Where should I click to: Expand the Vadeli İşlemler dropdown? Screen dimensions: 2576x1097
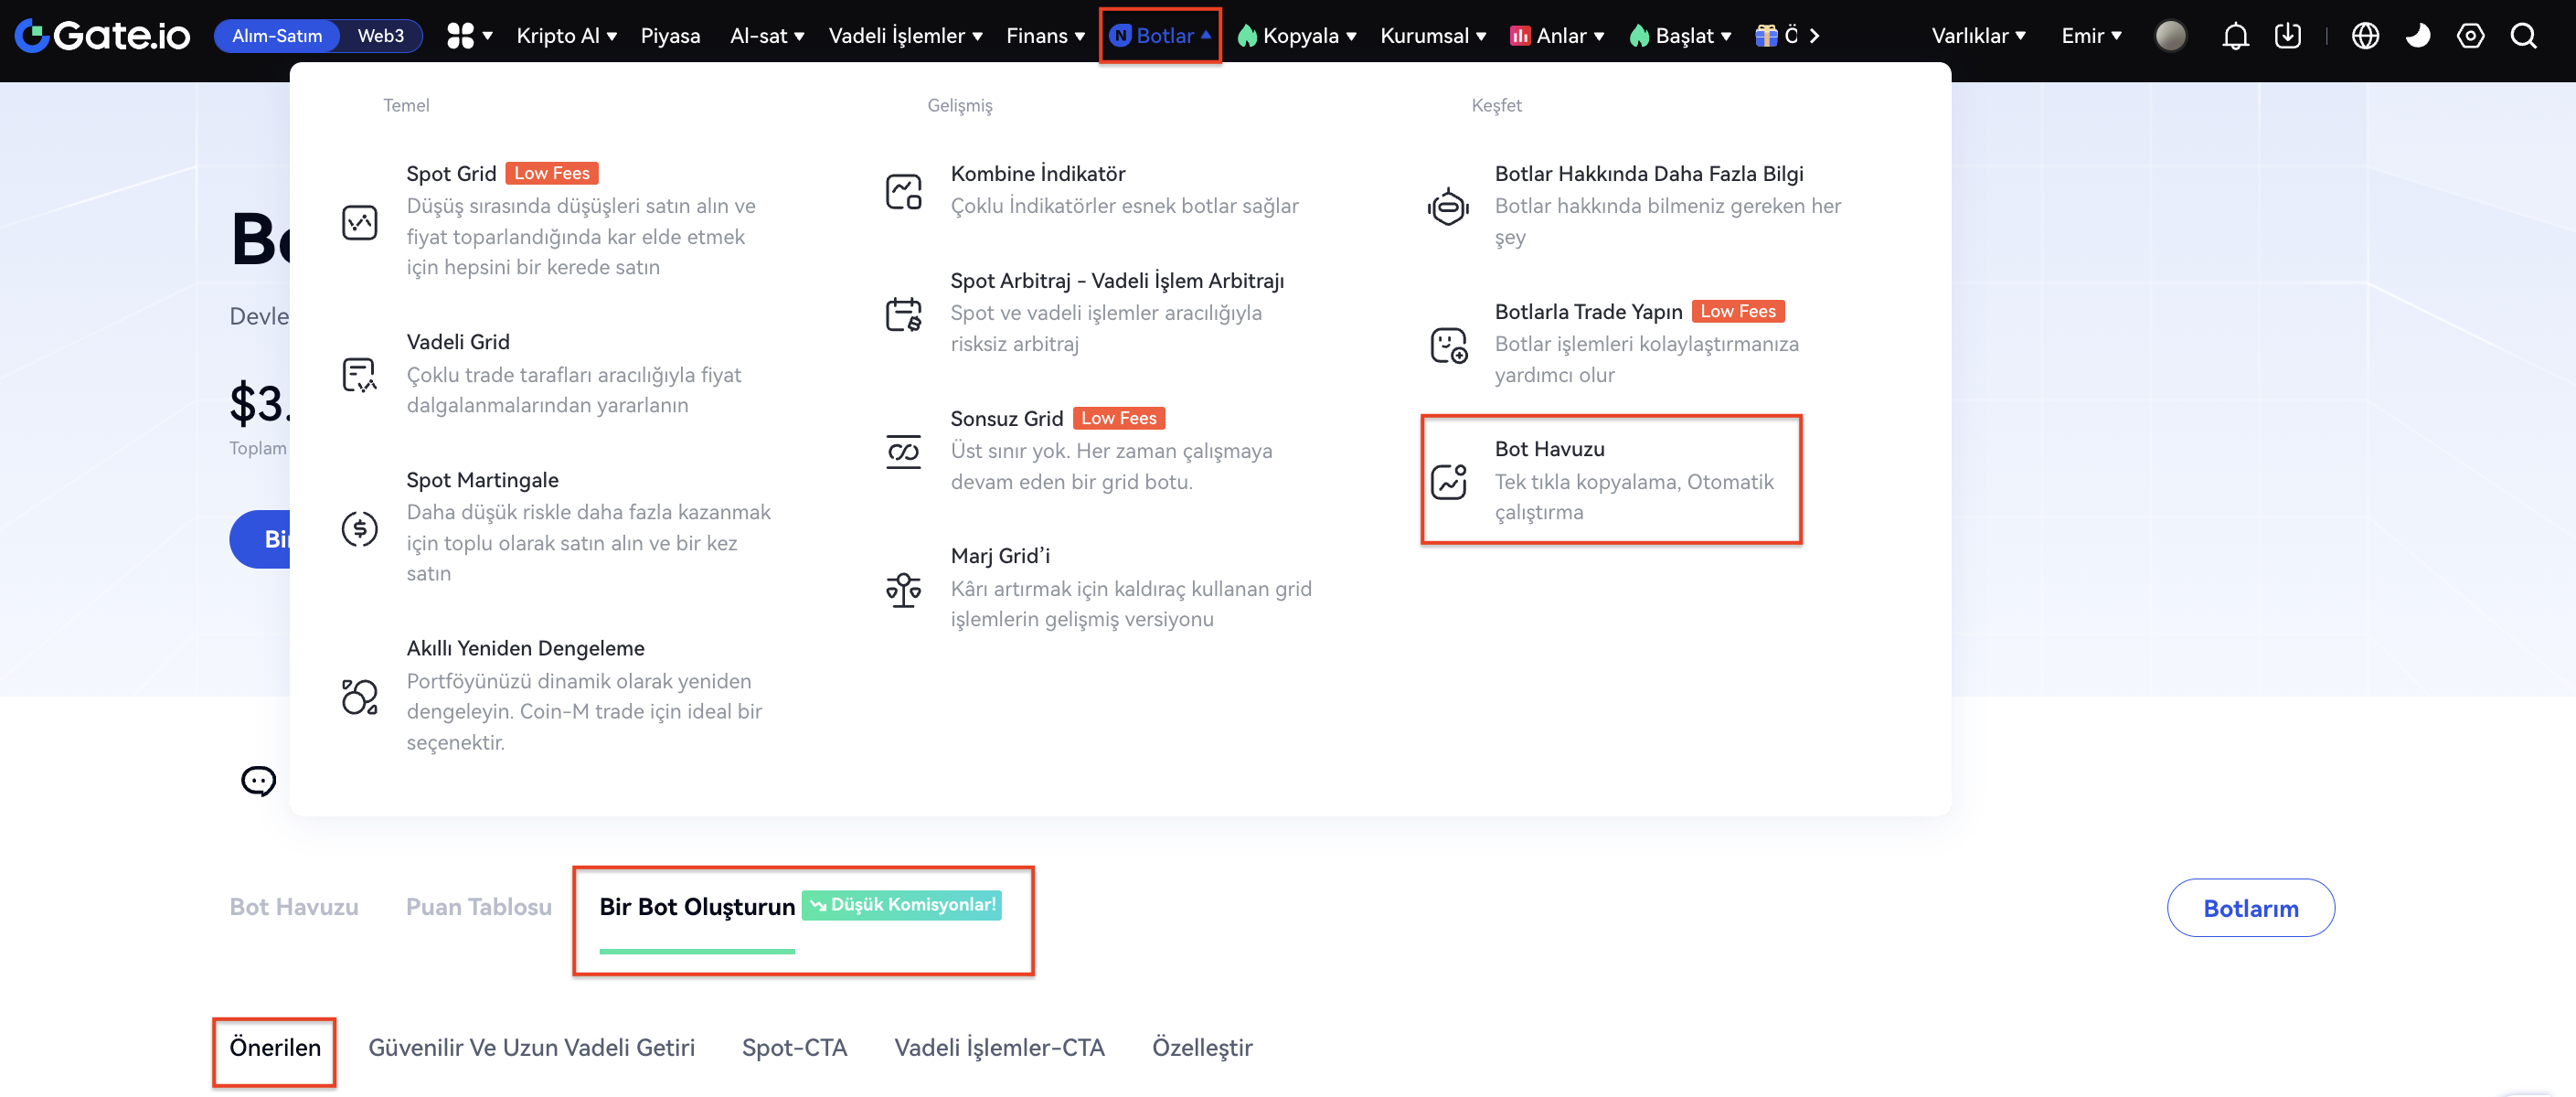click(x=905, y=36)
